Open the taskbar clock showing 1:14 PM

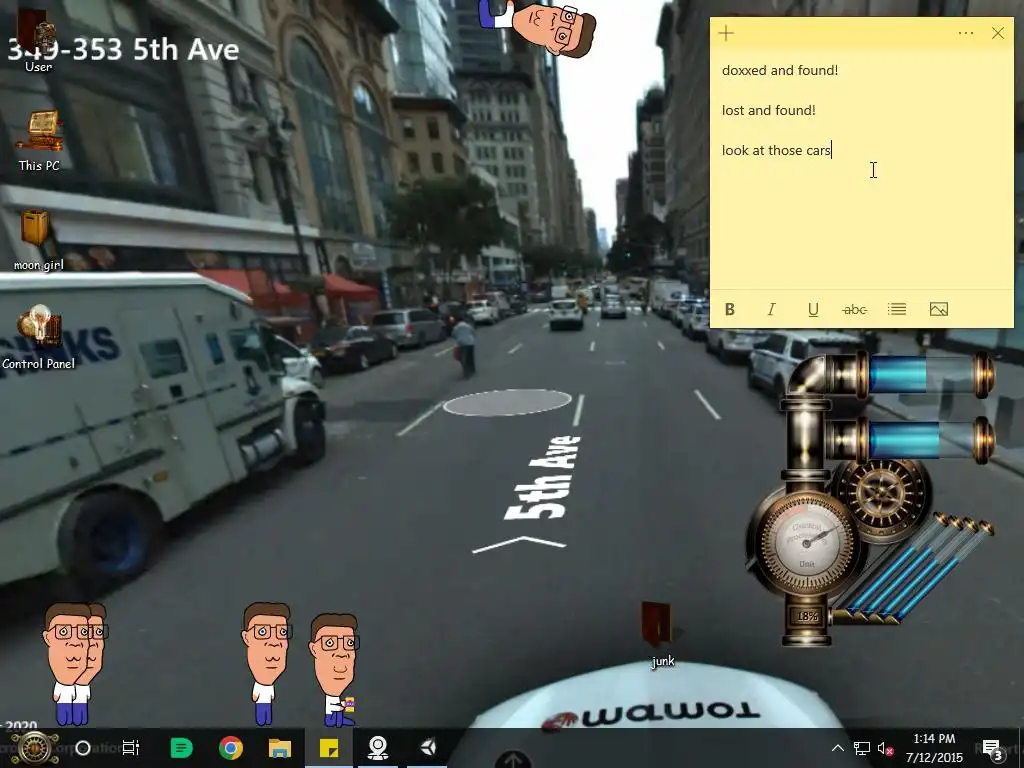[x=934, y=748]
